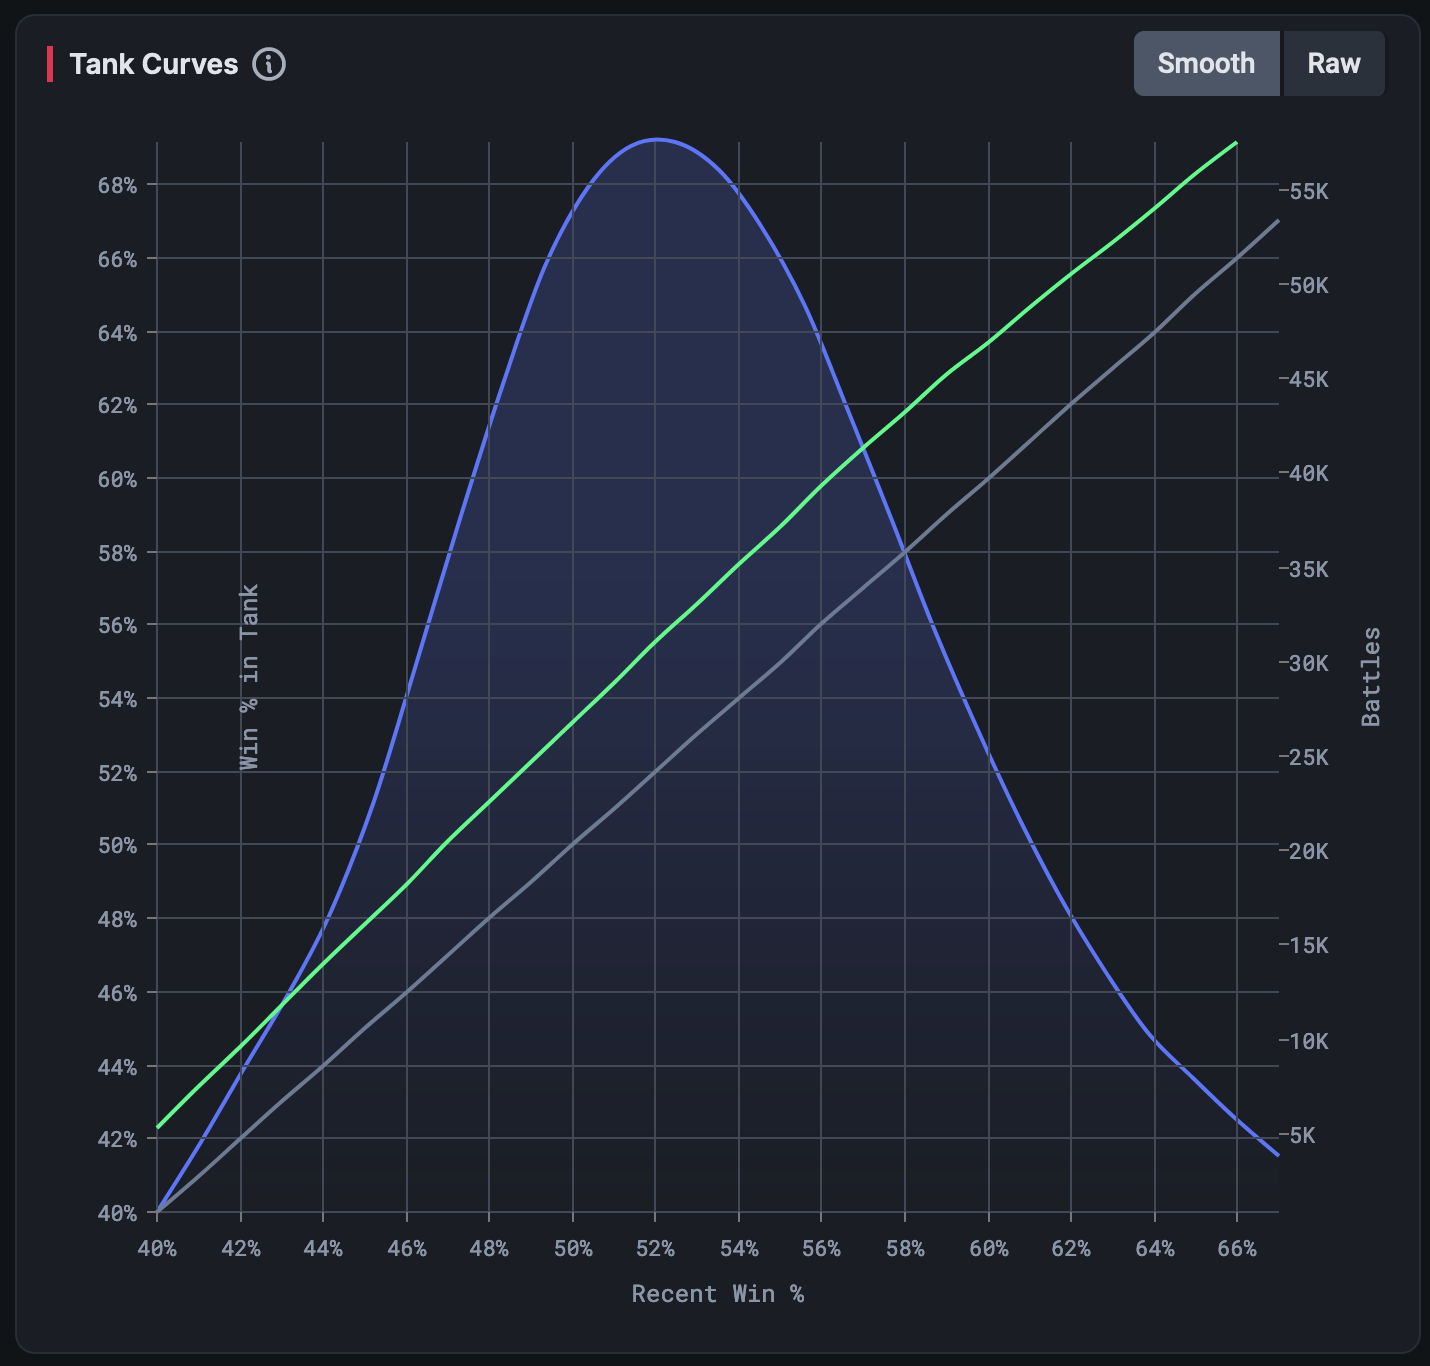Viewport: 1430px width, 1366px height.
Task: Click the 64% left axis tick
Action: point(117,333)
